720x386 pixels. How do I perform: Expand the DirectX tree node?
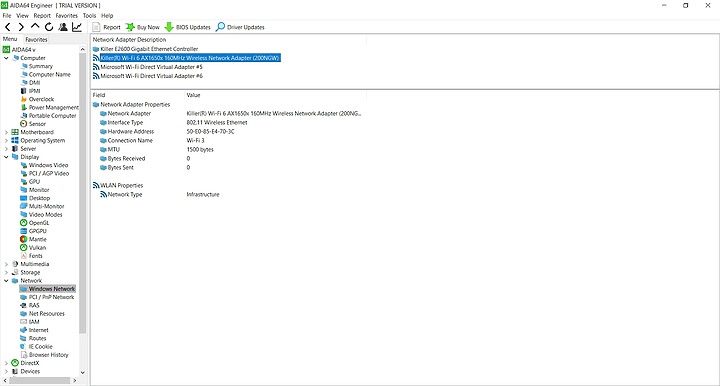pos(6,363)
